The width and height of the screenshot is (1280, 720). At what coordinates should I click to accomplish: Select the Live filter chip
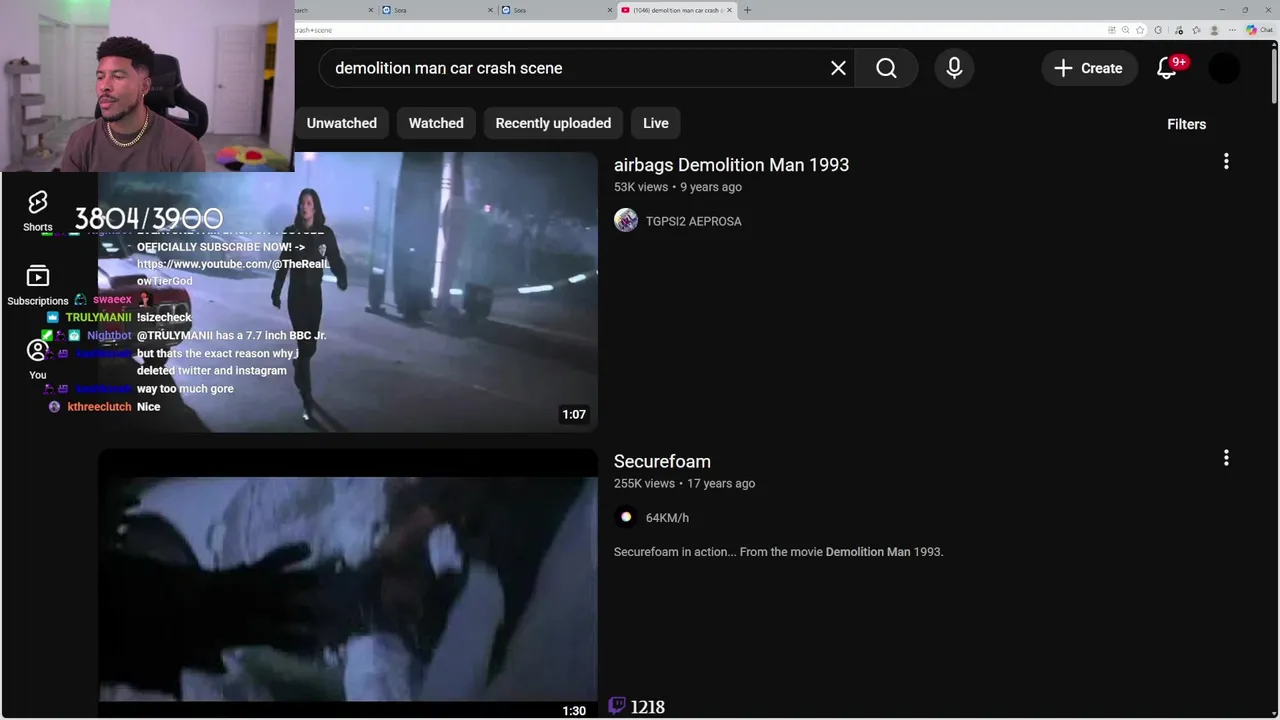(x=656, y=123)
